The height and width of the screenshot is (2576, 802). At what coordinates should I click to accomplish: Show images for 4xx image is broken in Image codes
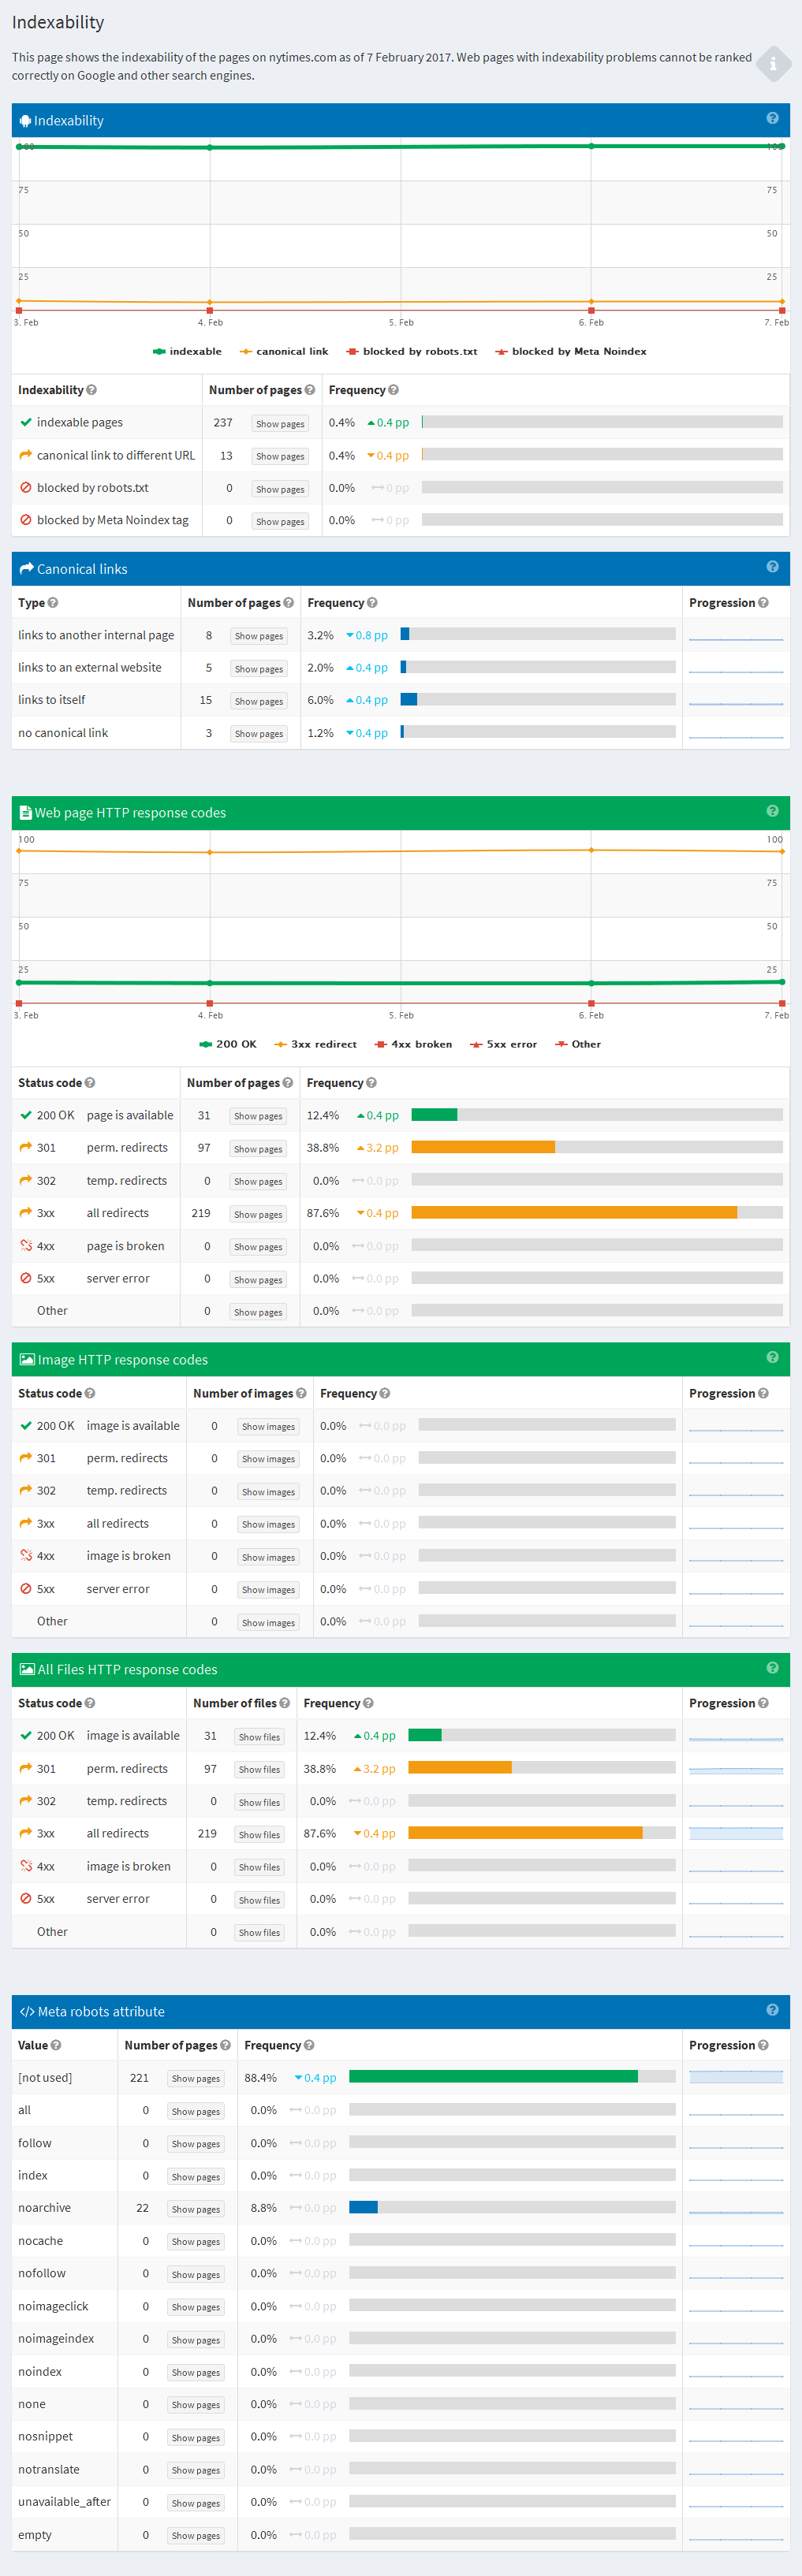[268, 1557]
